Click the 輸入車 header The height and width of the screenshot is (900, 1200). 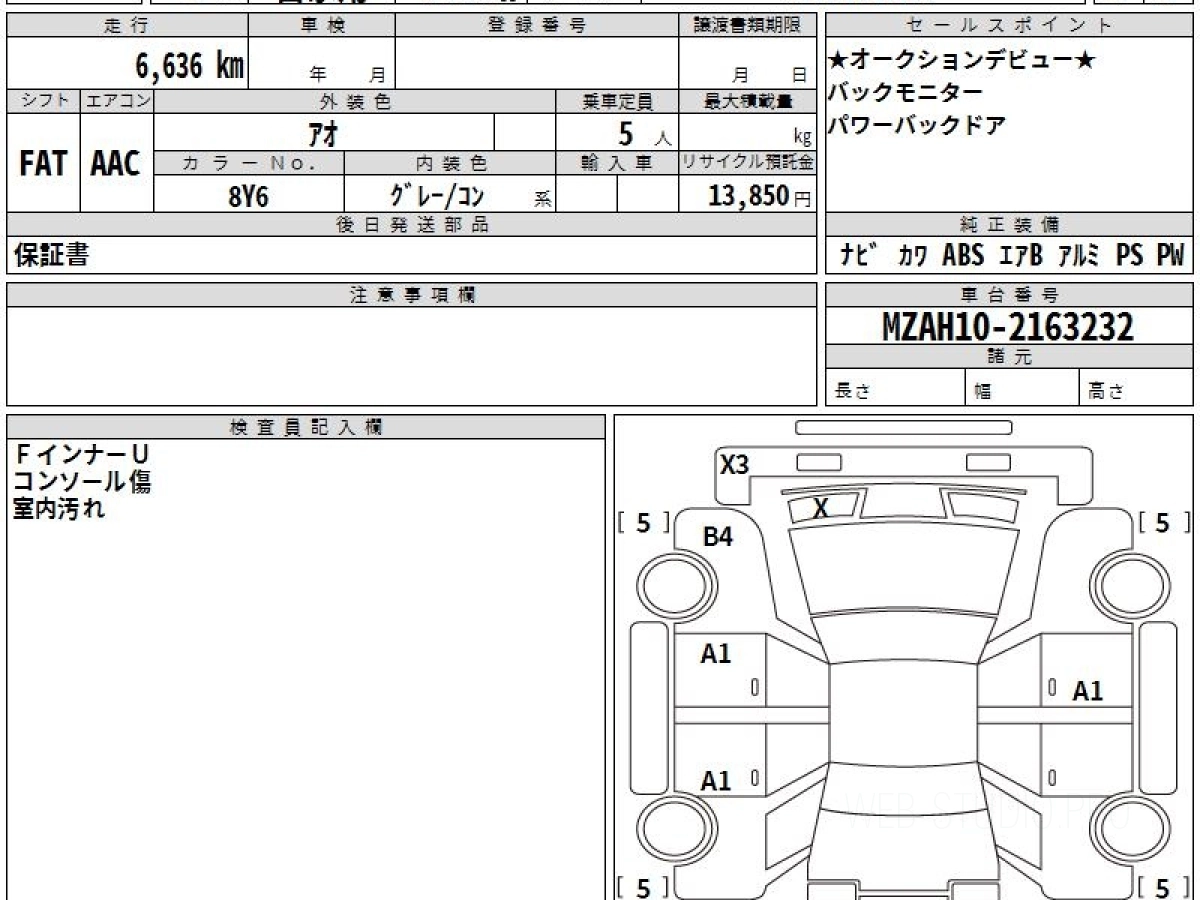pos(617,163)
